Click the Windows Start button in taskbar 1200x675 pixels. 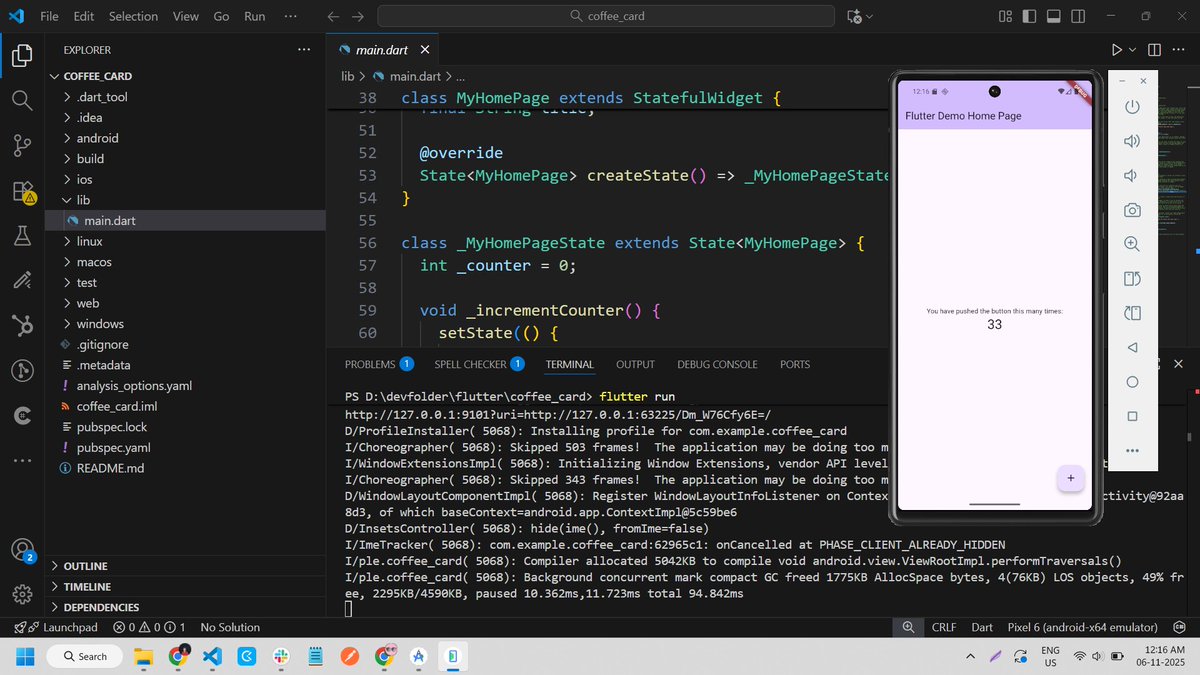[x=24, y=656]
